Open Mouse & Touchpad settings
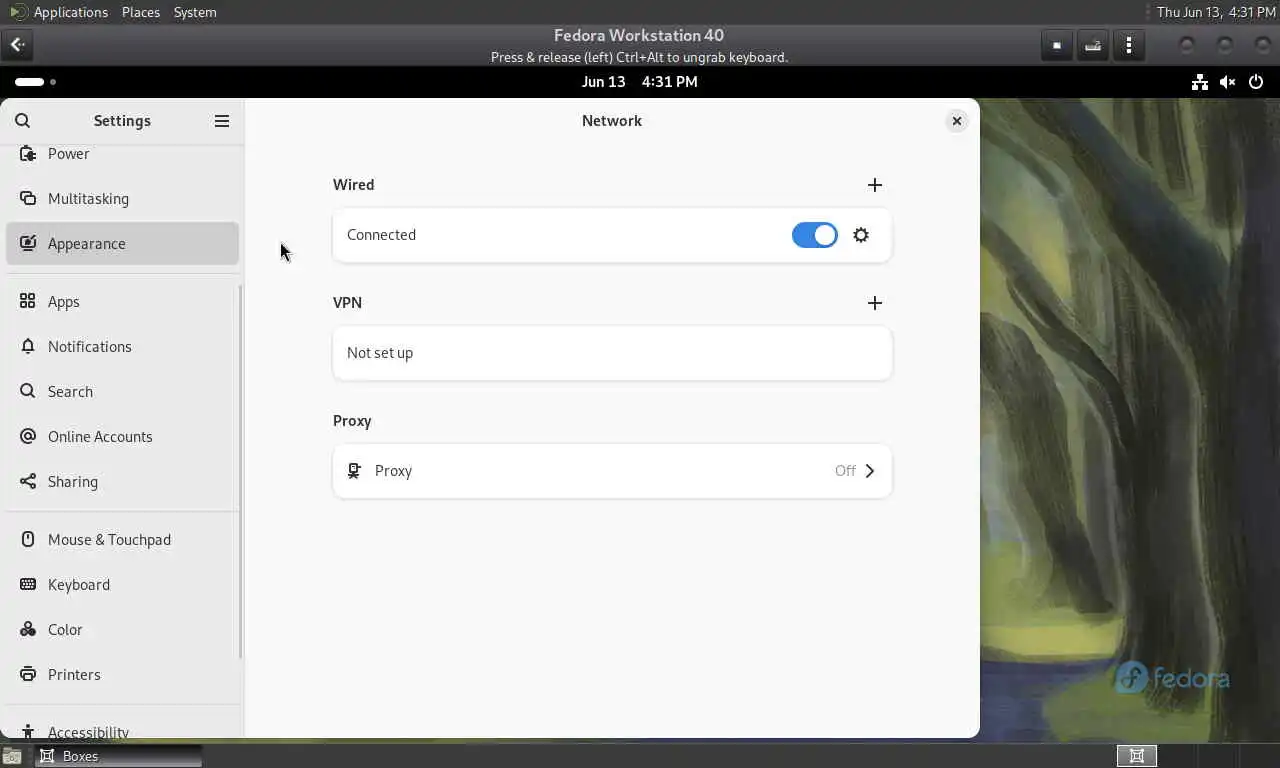1280x768 pixels. tap(123, 540)
